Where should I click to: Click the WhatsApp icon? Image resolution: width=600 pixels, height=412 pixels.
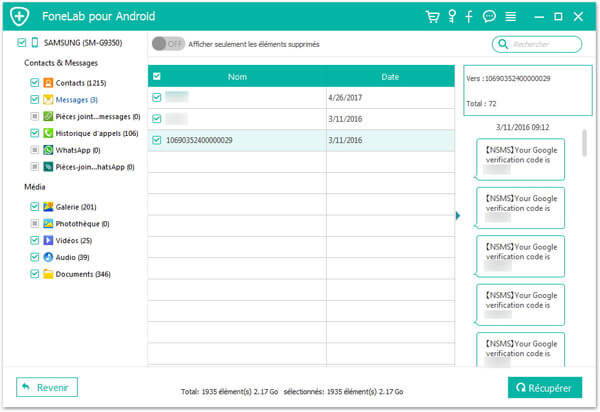point(48,150)
